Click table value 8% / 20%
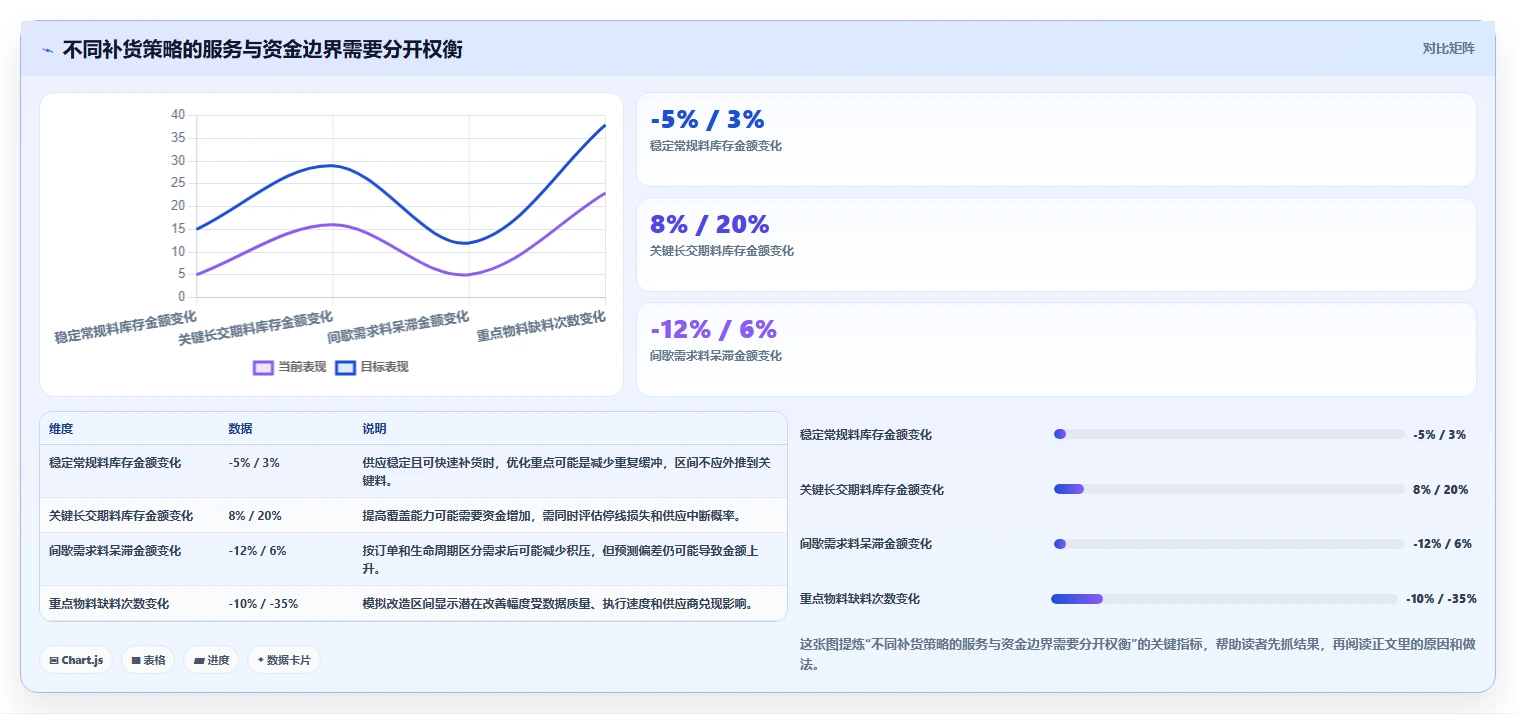Viewport: 1516px width, 714px height. coord(255,516)
